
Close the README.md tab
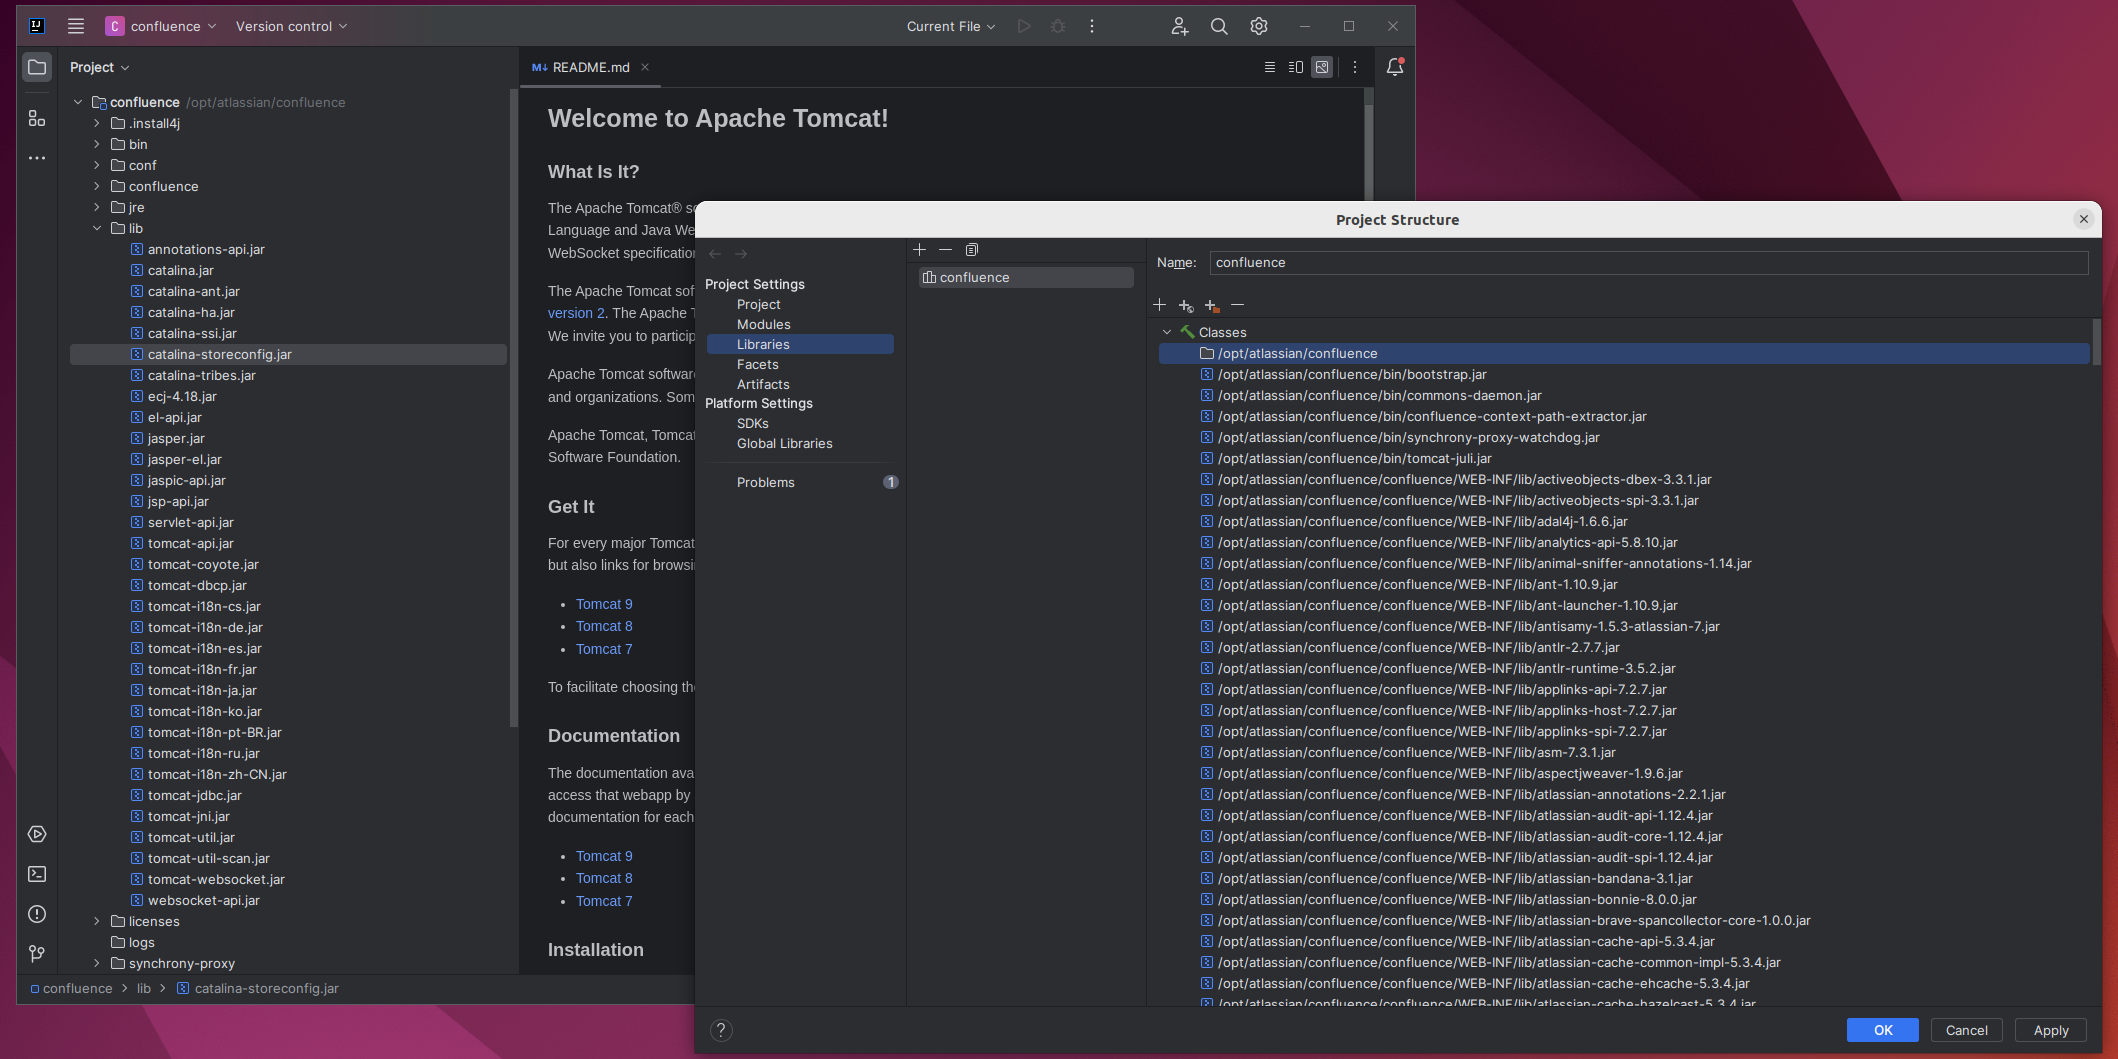point(645,67)
